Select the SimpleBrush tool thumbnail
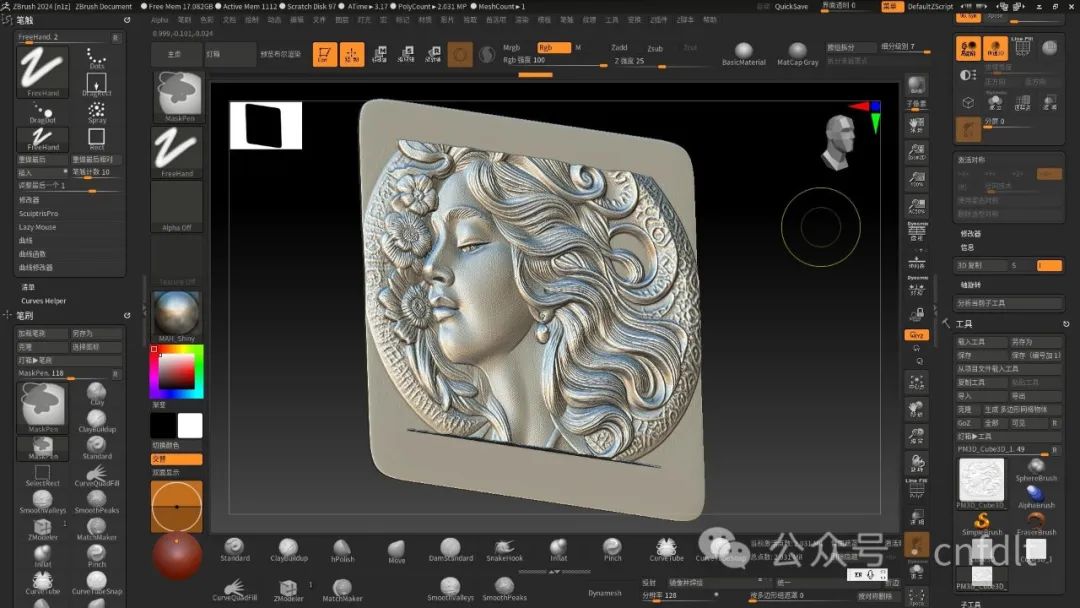 (x=982, y=524)
